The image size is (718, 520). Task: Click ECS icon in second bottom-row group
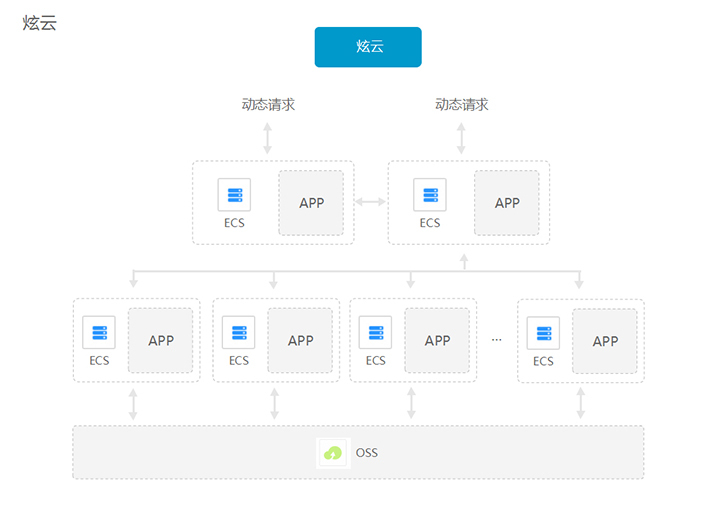[x=239, y=332]
